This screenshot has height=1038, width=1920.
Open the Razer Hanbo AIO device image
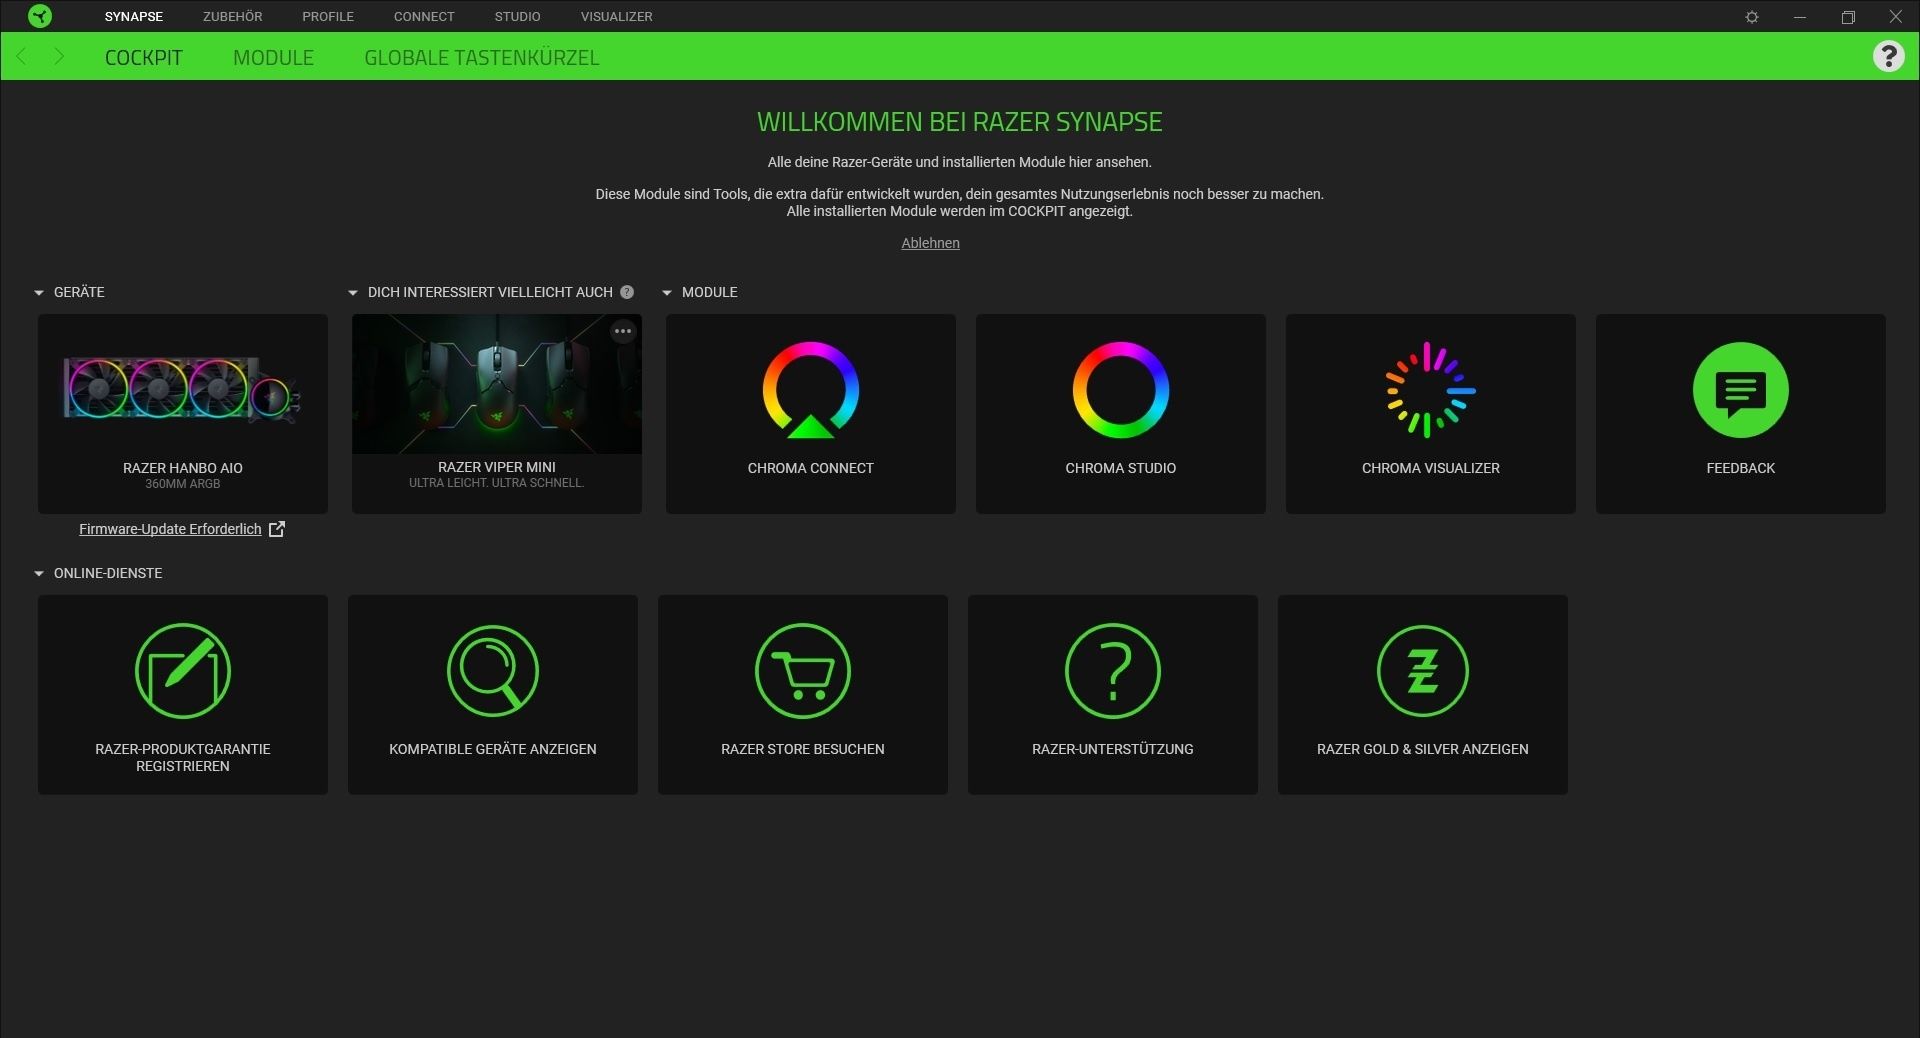point(183,390)
